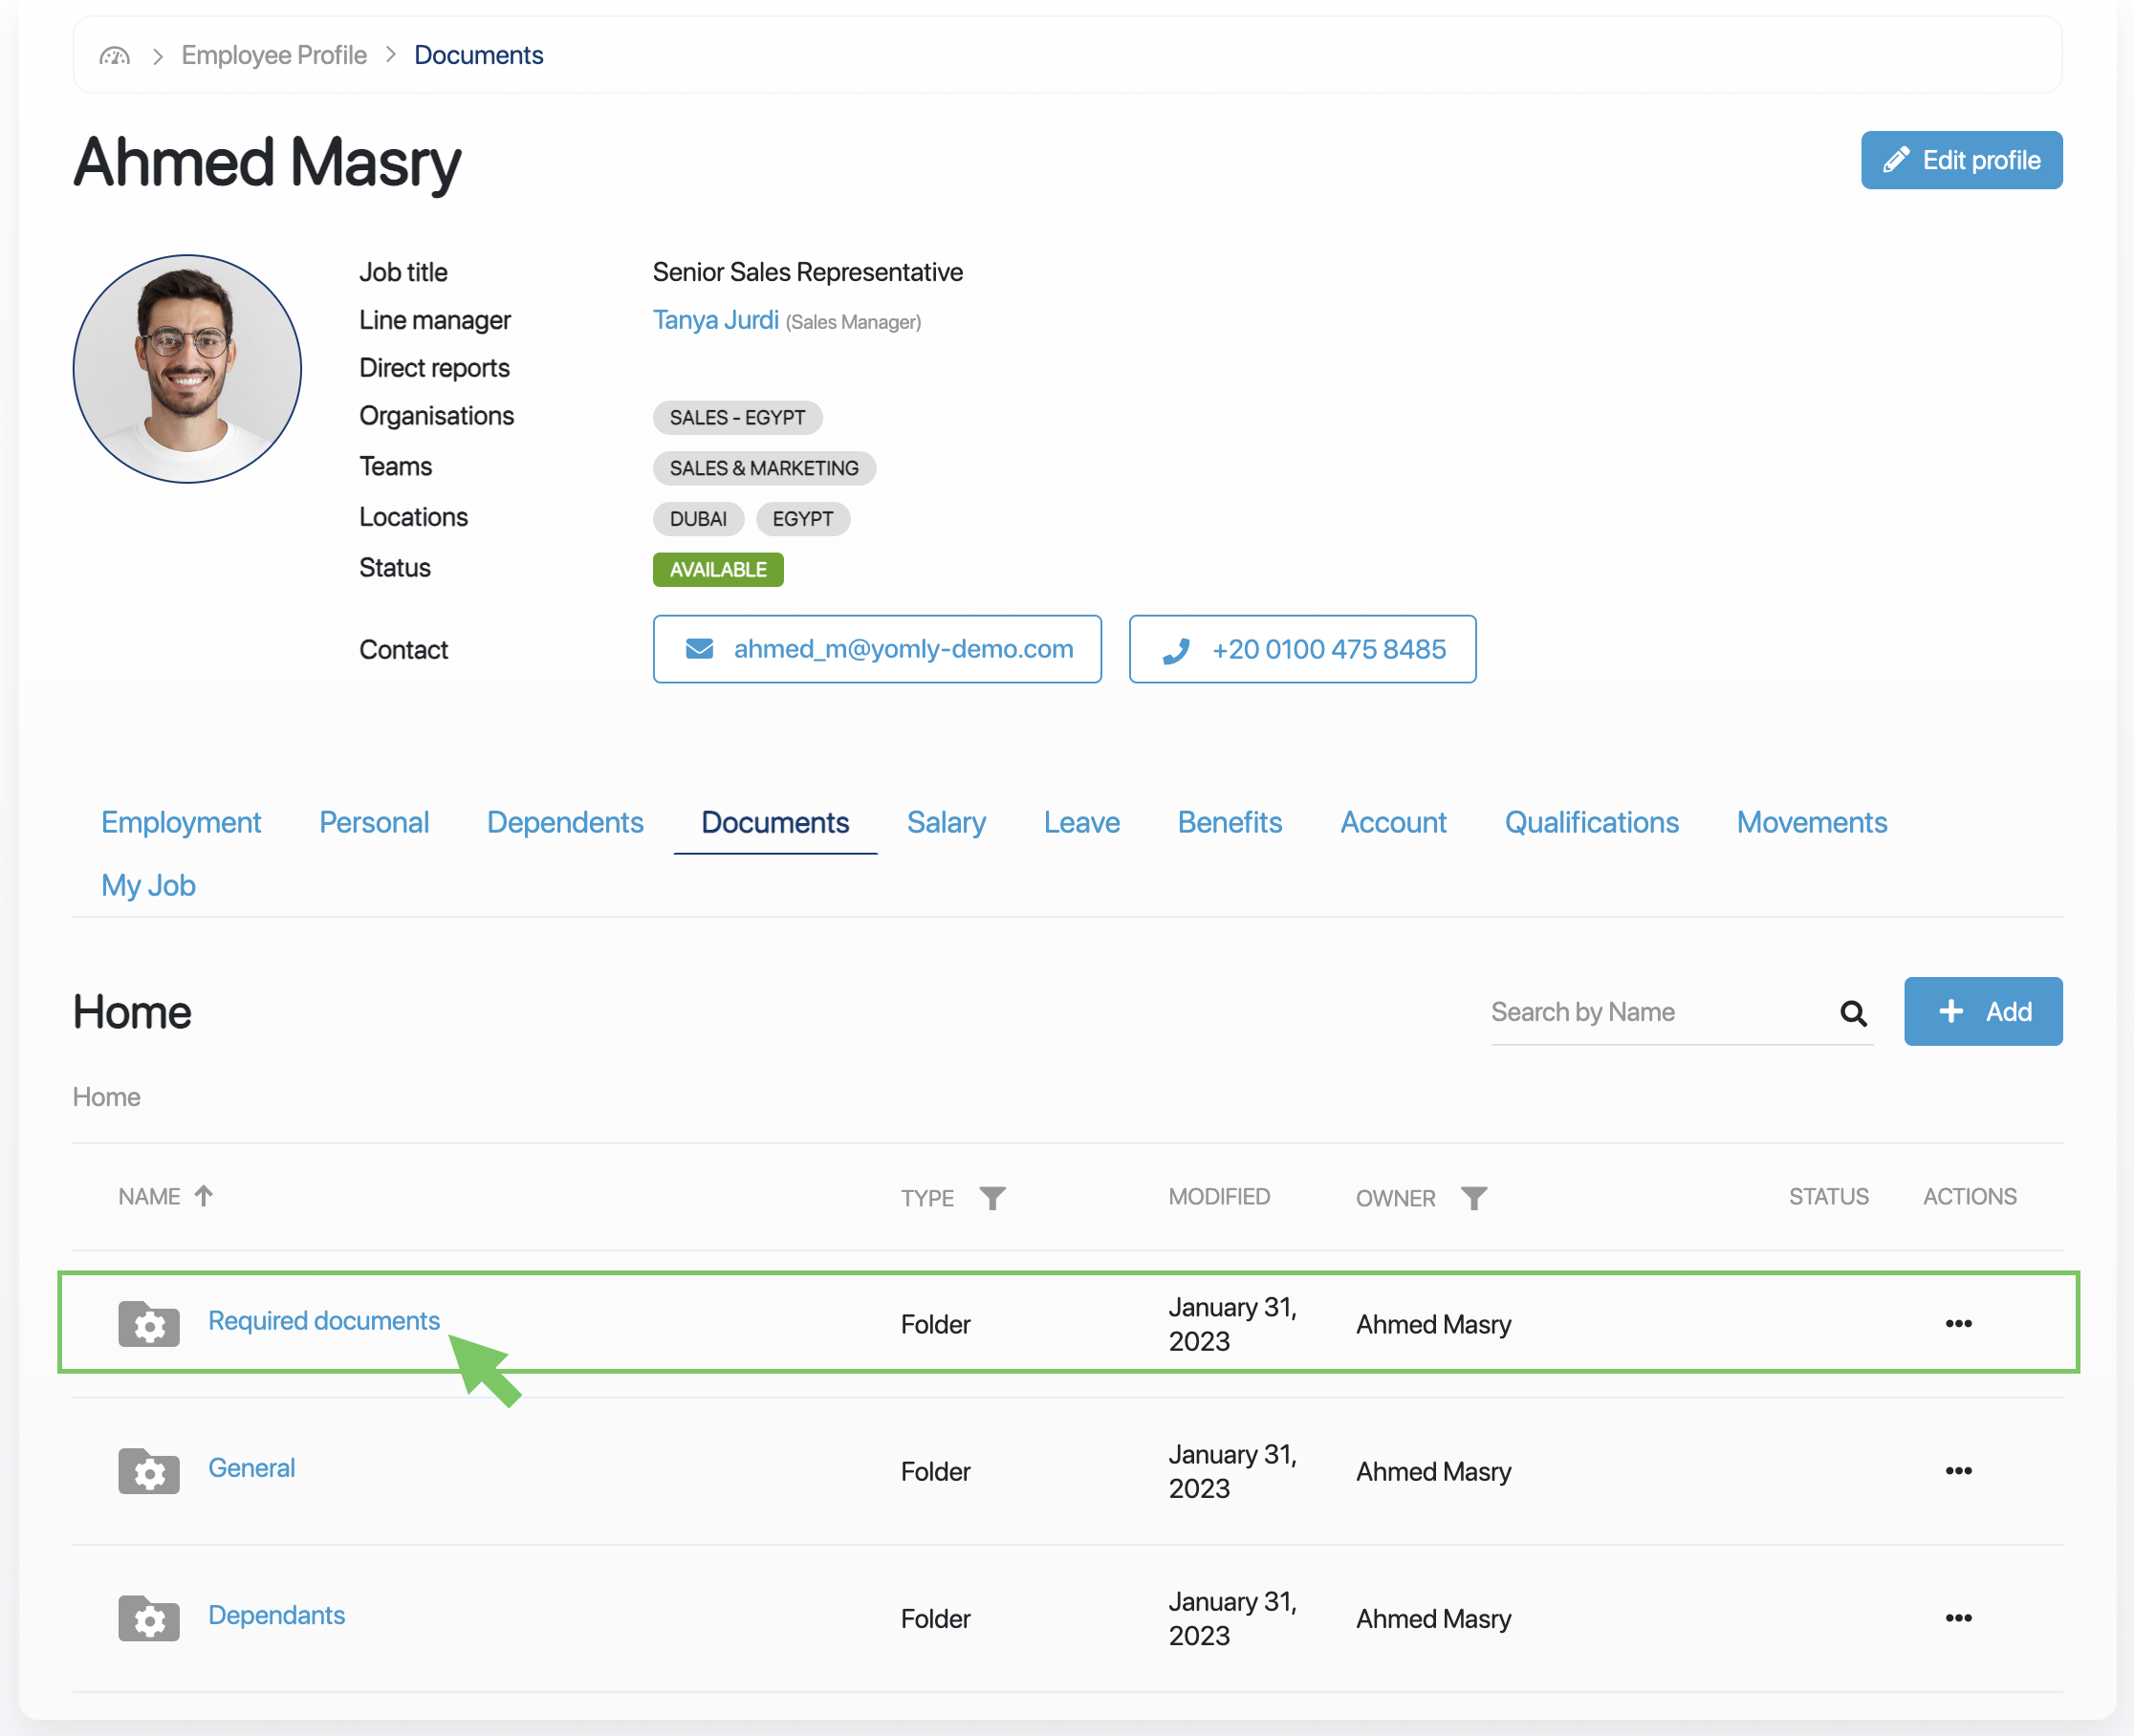Click the search magnifier icon
The image size is (2134, 1736).
(x=1852, y=1013)
